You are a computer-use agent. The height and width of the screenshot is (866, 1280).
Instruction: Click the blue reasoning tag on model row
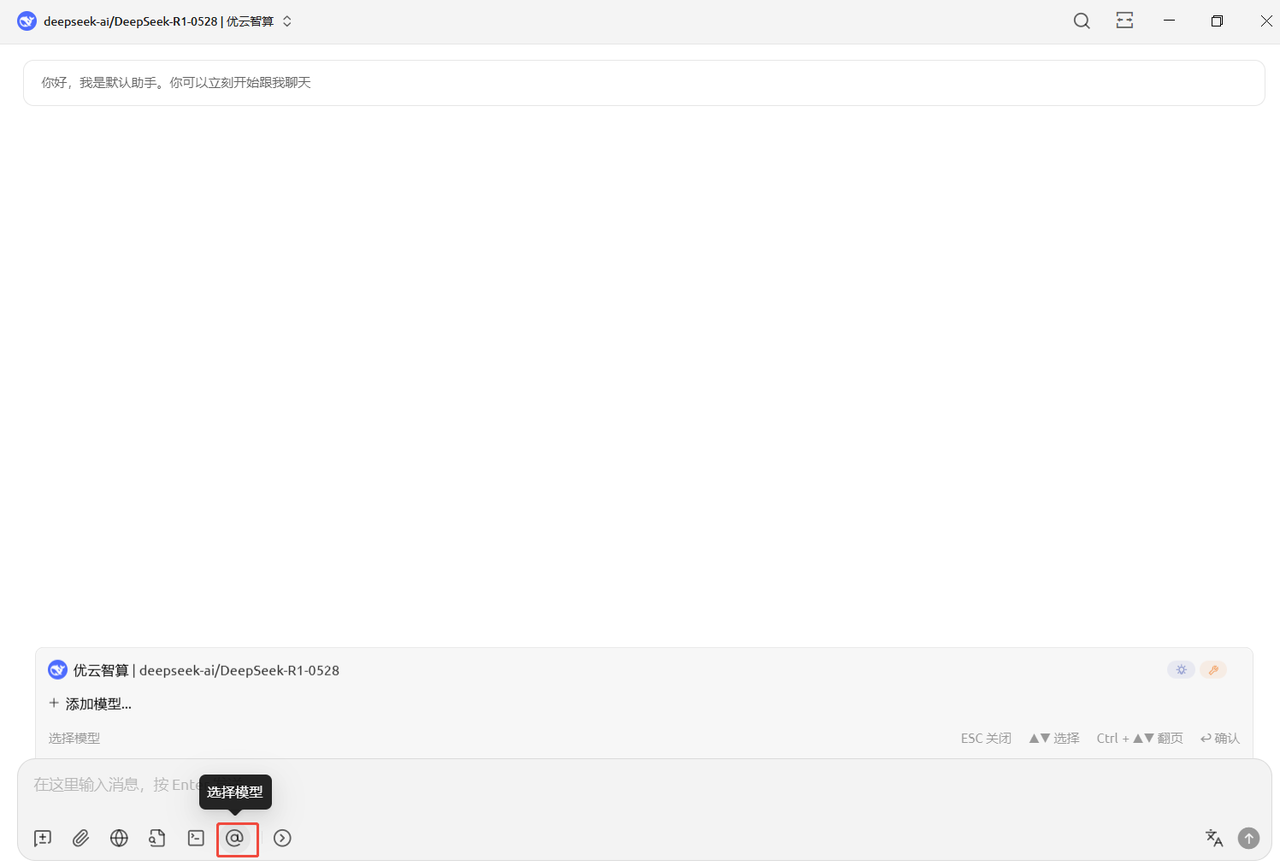click(x=1181, y=670)
